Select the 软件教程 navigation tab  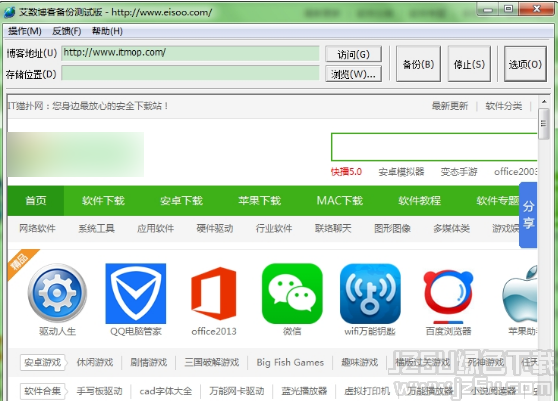pyautogui.click(x=420, y=201)
